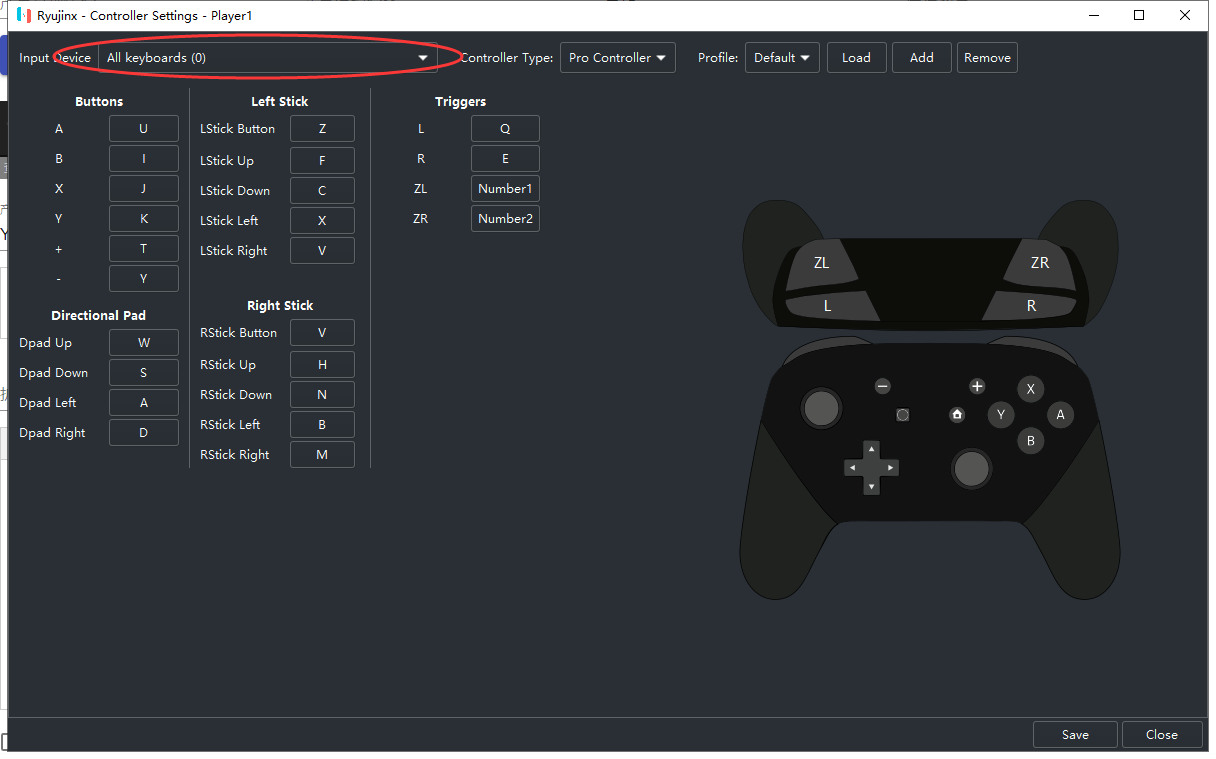The width and height of the screenshot is (1216, 759).
Task: Rebind RStick Right mapped to M
Action: coord(322,455)
